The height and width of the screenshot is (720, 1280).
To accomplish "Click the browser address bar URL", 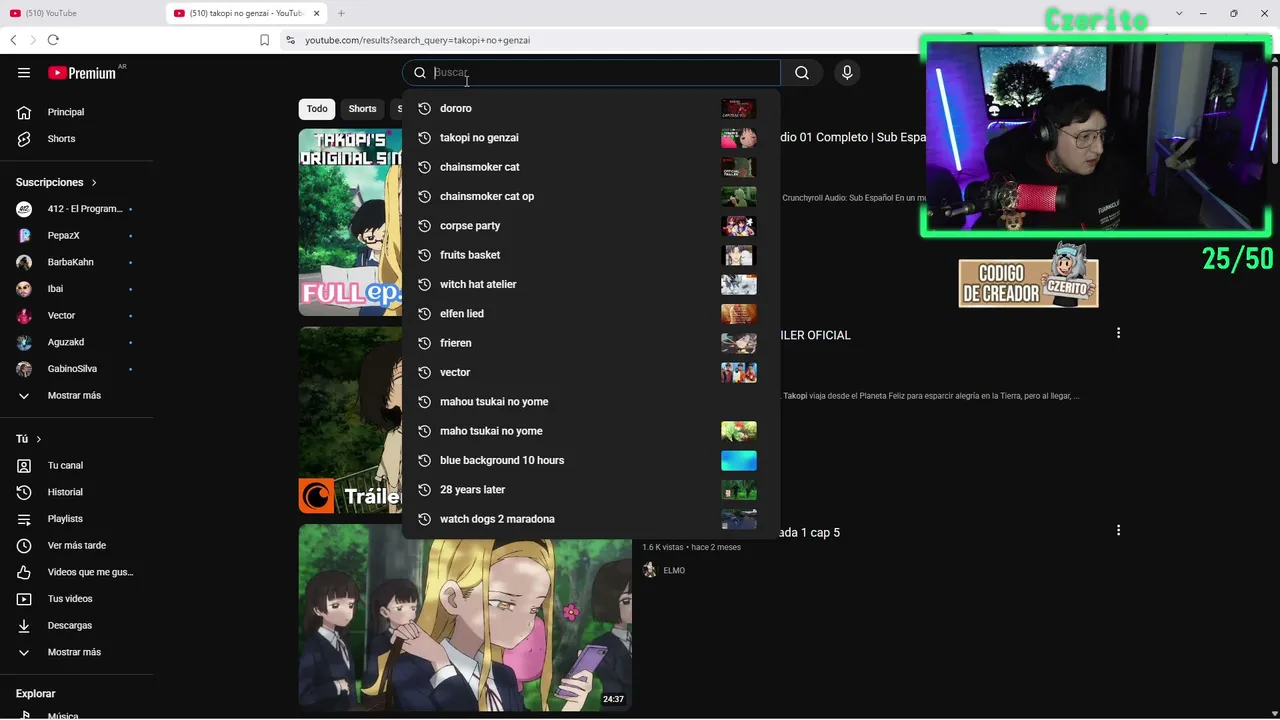I will 417,40.
